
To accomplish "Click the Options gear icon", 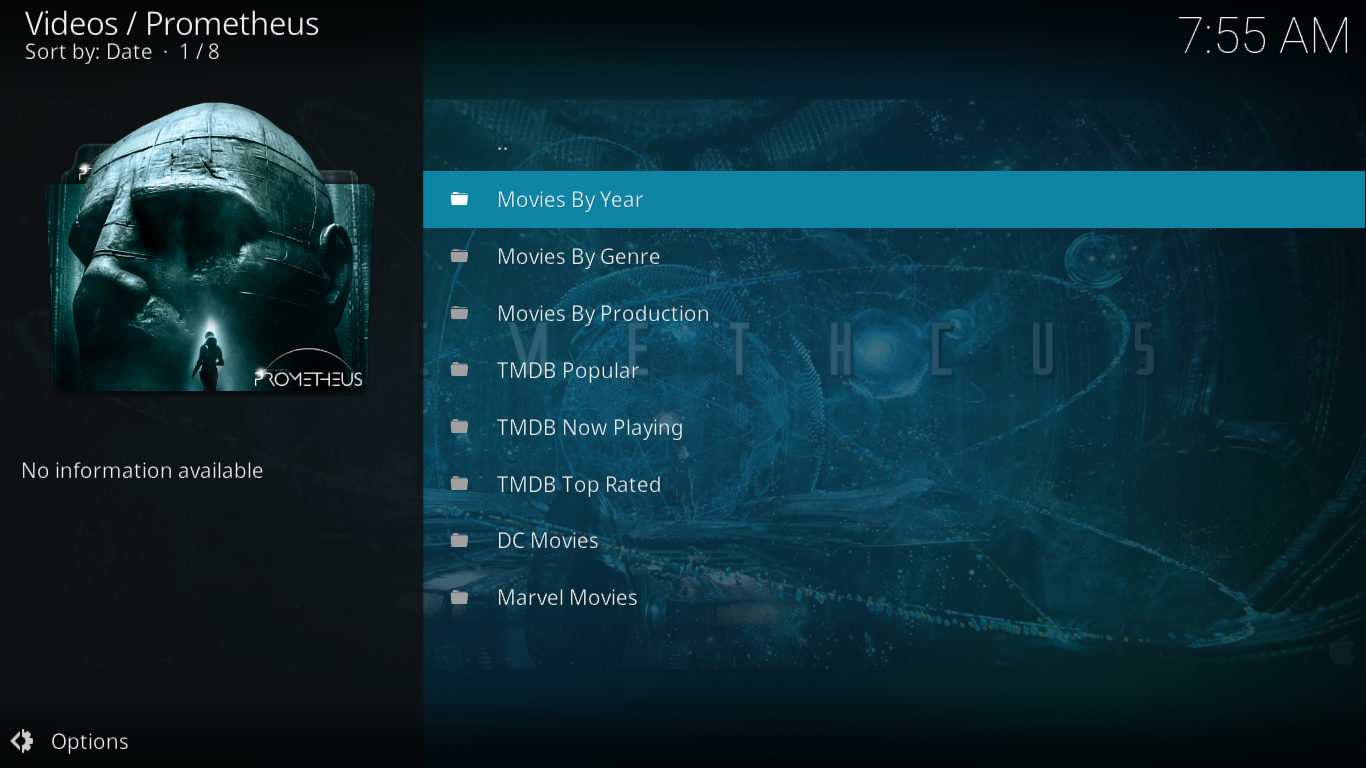I will [x=22, y=741].
